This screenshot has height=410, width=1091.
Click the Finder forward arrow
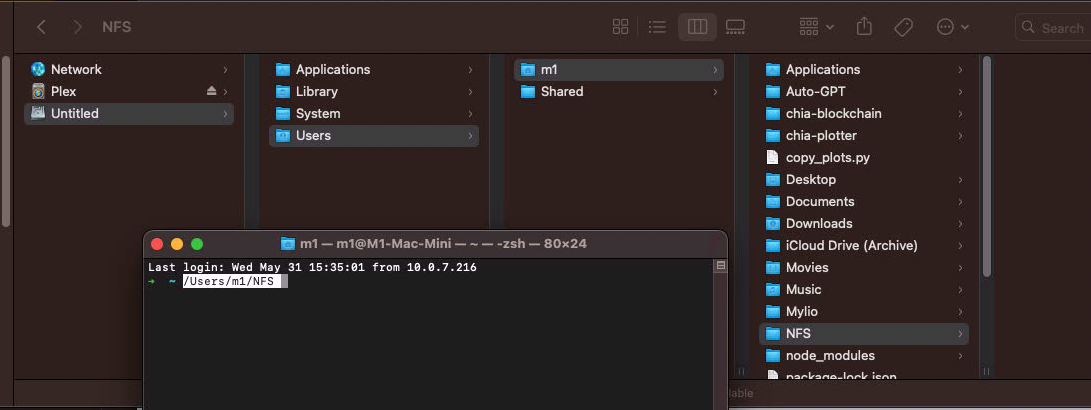(x=77, y=27)
